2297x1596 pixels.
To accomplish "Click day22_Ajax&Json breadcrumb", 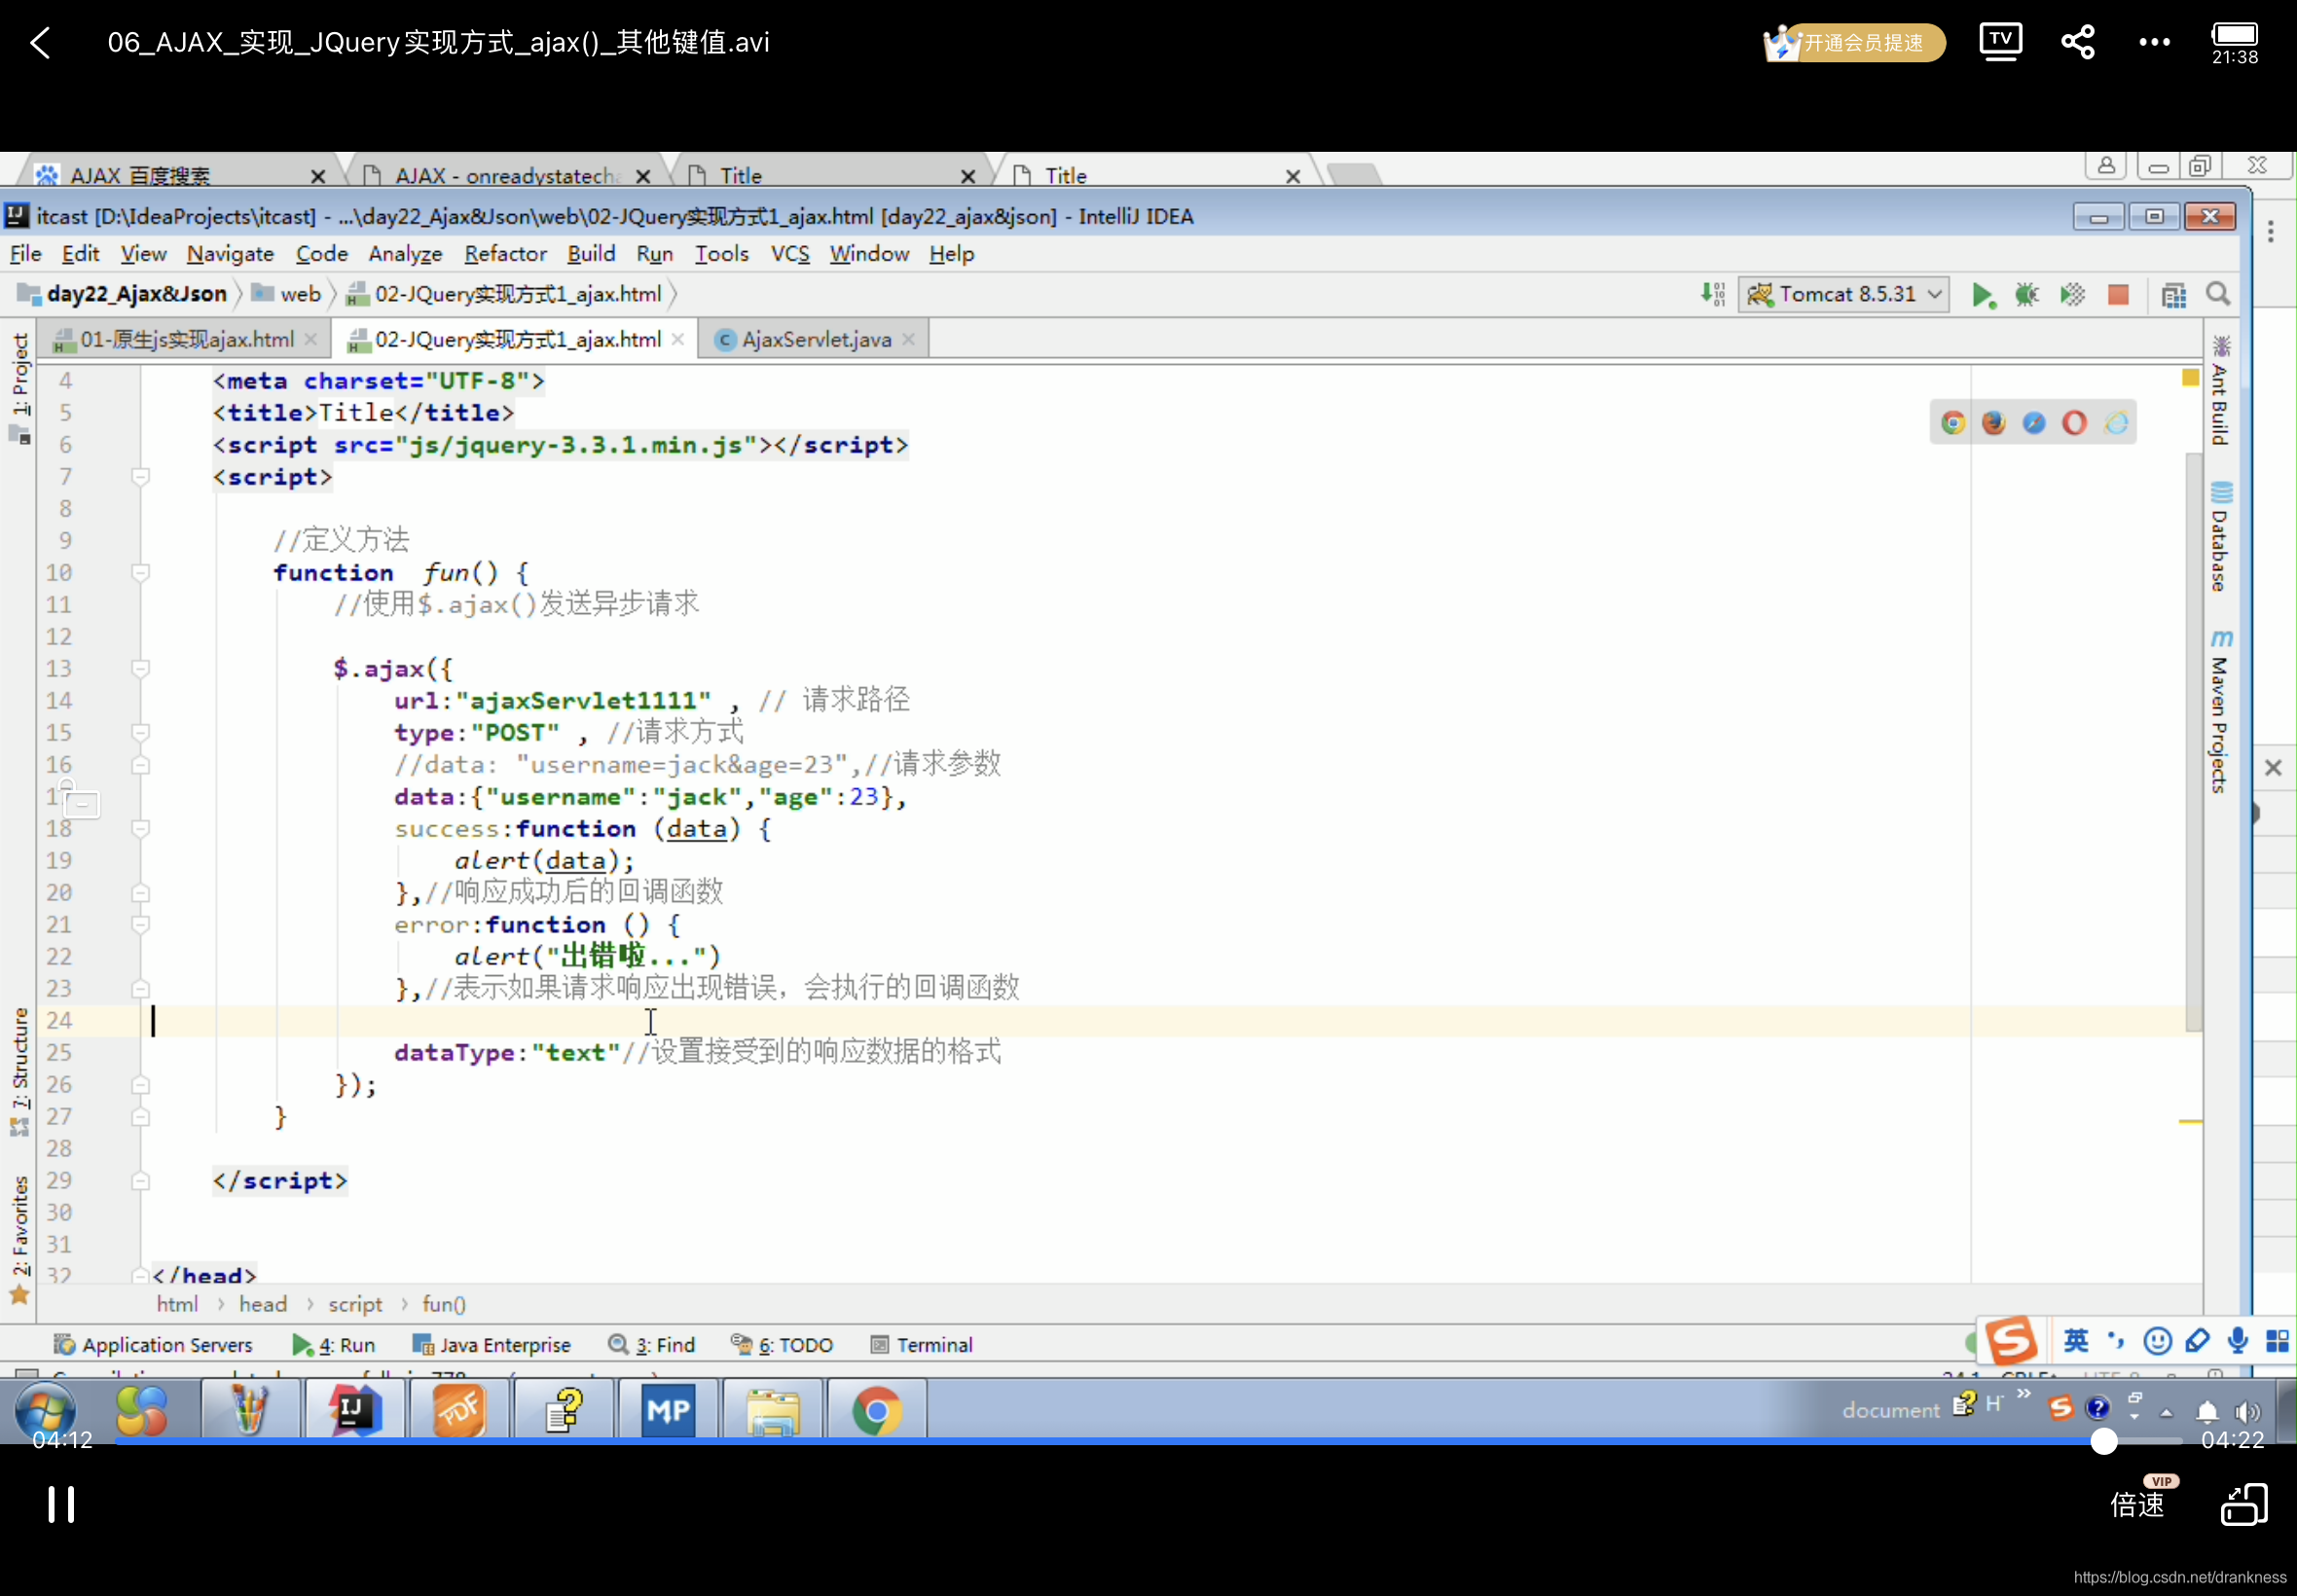I will [125, 294].
